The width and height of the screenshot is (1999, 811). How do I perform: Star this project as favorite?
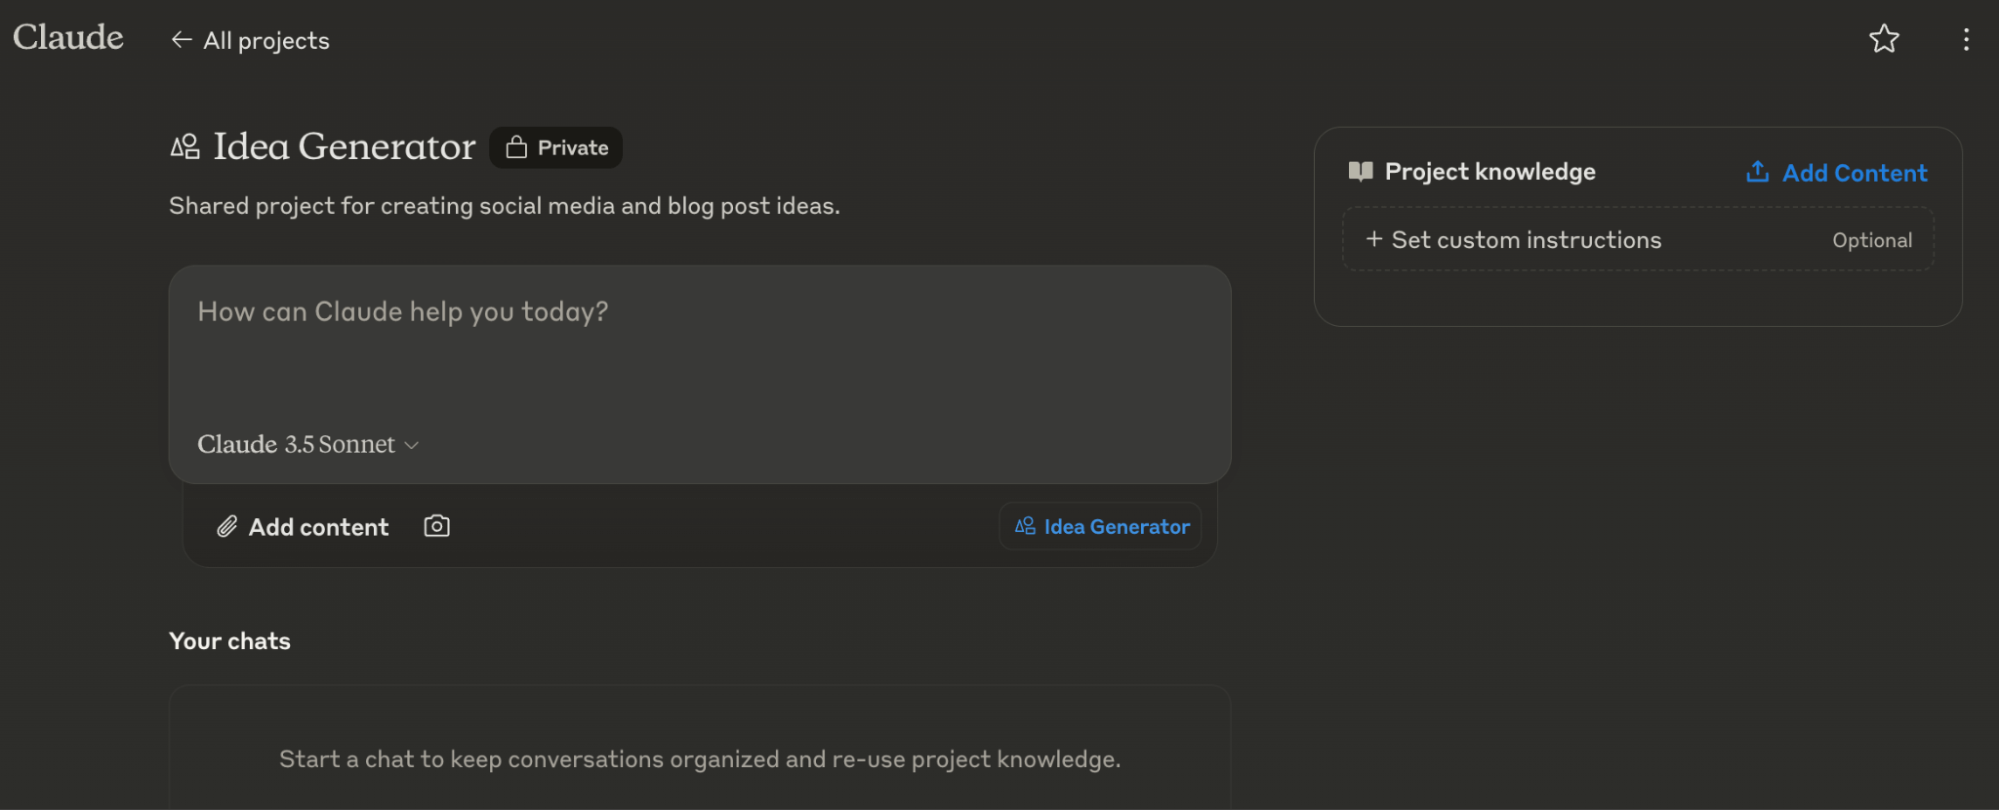(1884, 39)
